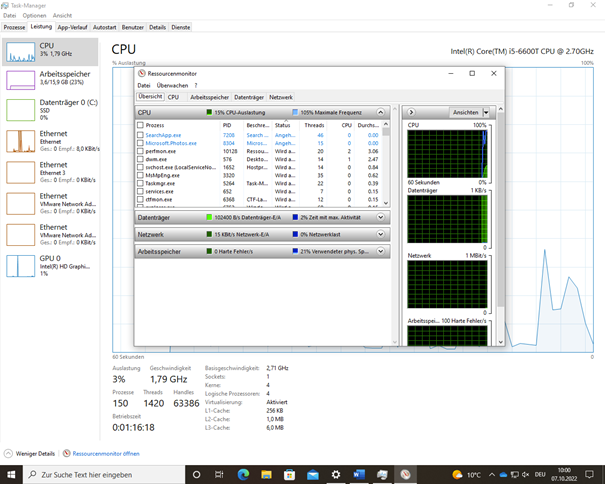Check the svchost.exe (LocalServiceNo...) checkbox
605x484 pixels.
(x=140, y=167)
